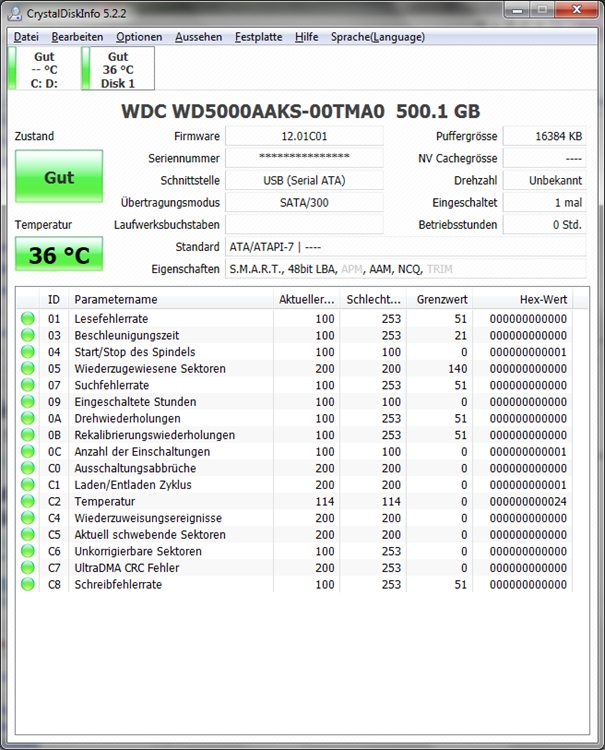Click the empty Laufwerksbuchstaben field
Image resolution: width=605 pixels, height=750 pixels.
[x=304, y=224]
